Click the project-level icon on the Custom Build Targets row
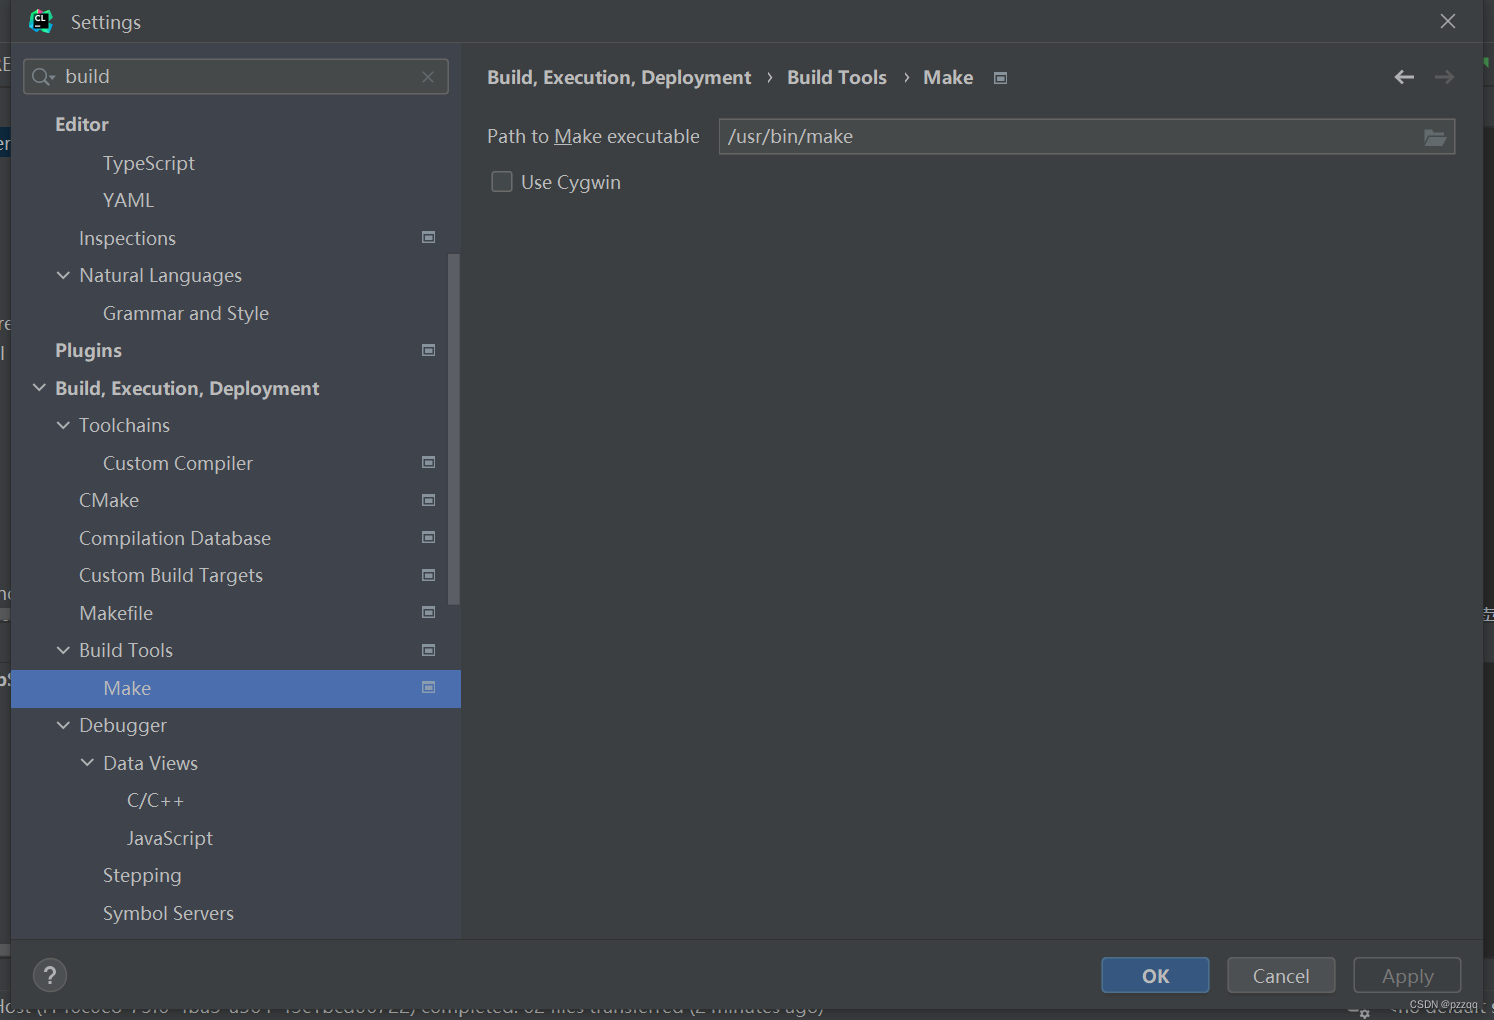Viewport: 1494px width, 1020px height. pos(429,575)
